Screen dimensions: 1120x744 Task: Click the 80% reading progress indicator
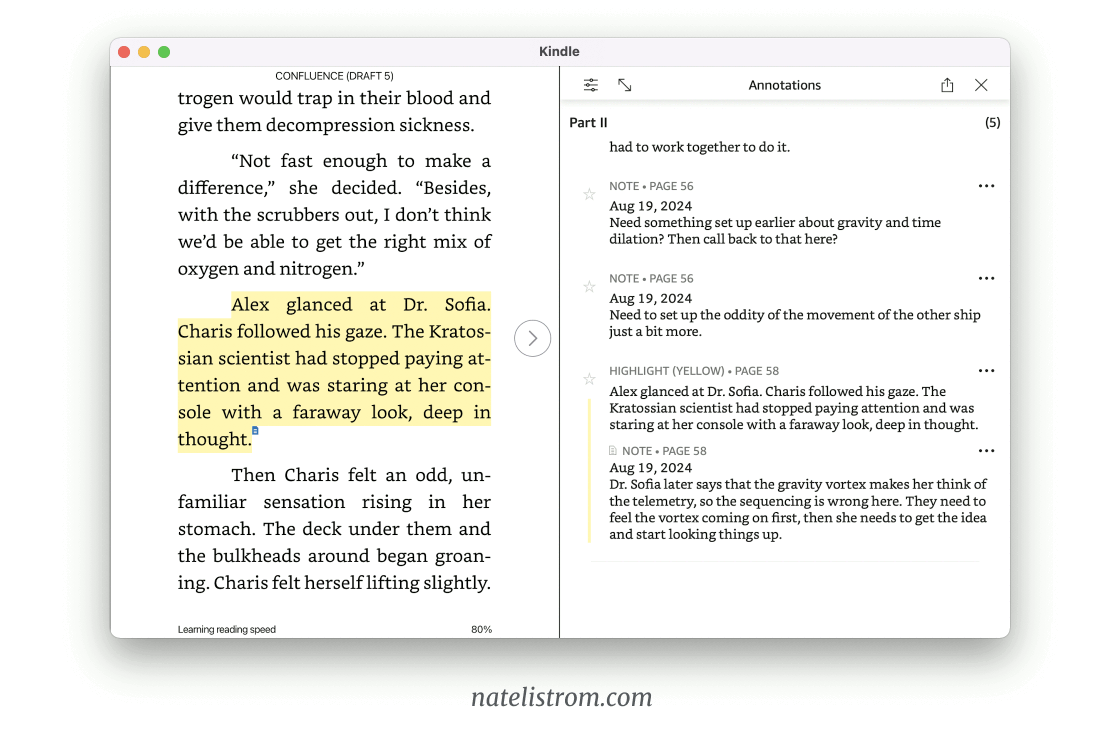pos(481,629)
